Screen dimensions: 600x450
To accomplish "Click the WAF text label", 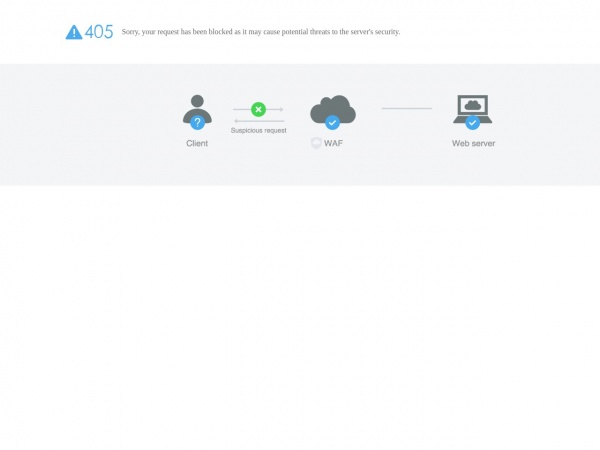I will (x=333, y=143).
